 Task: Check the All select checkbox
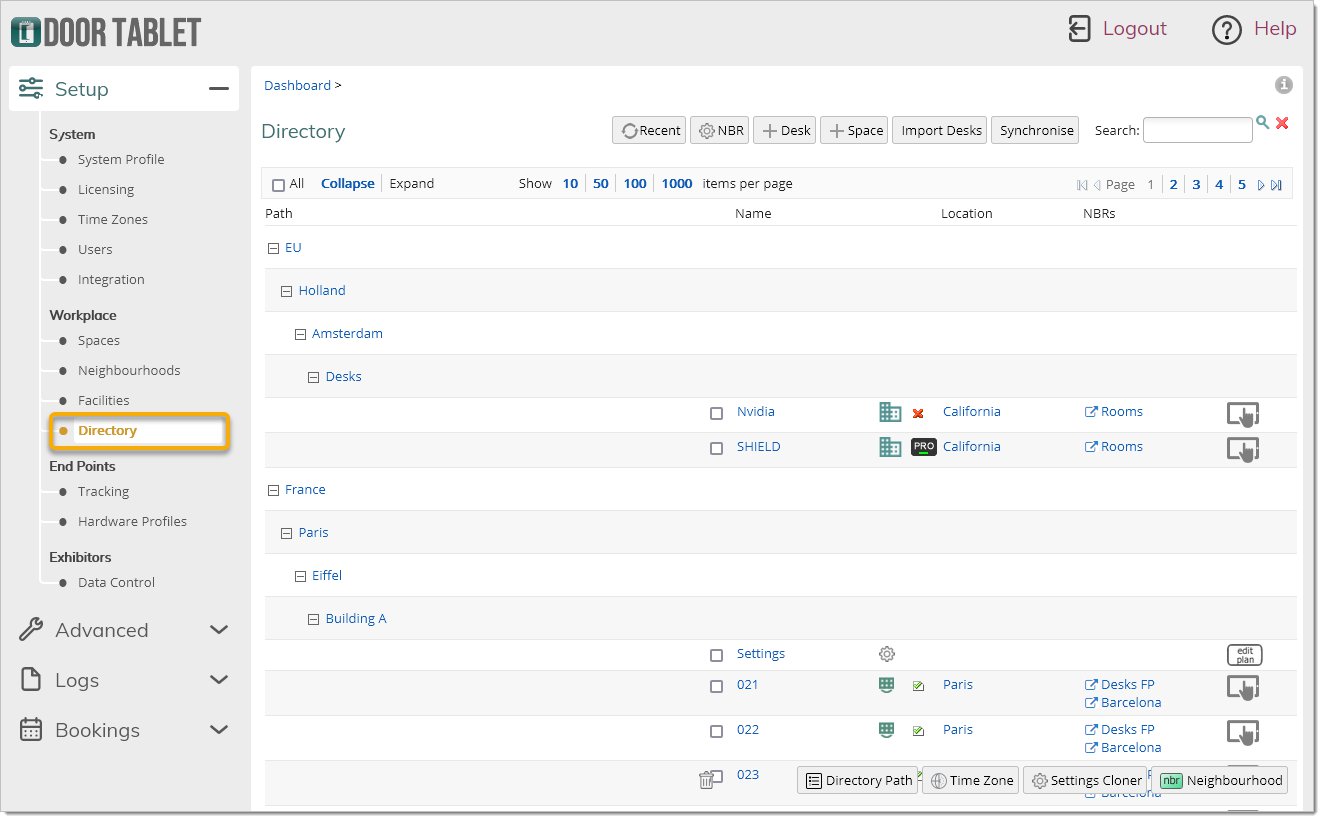278,185
